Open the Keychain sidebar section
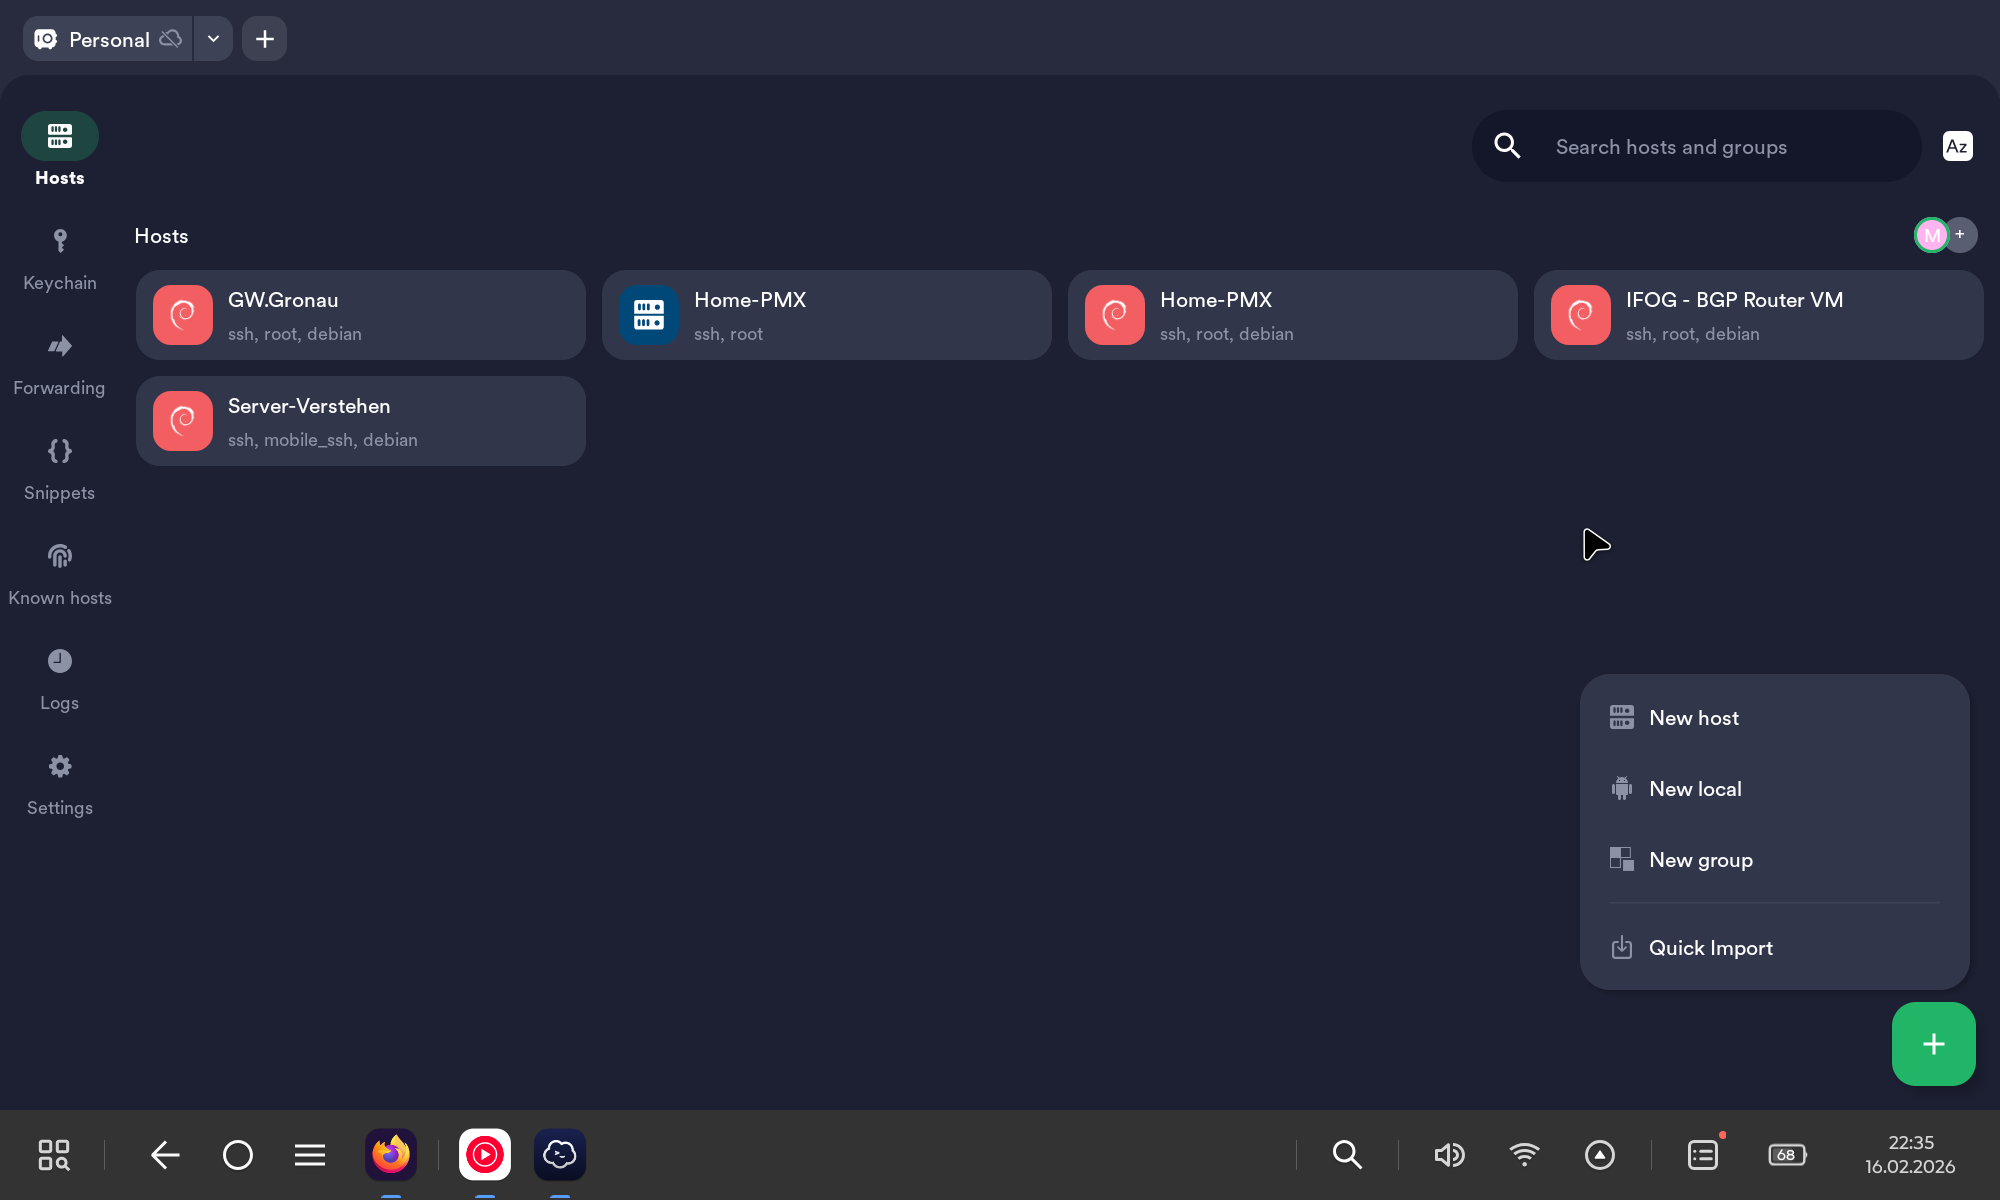2000x1200 pixels. pos(60,260)
